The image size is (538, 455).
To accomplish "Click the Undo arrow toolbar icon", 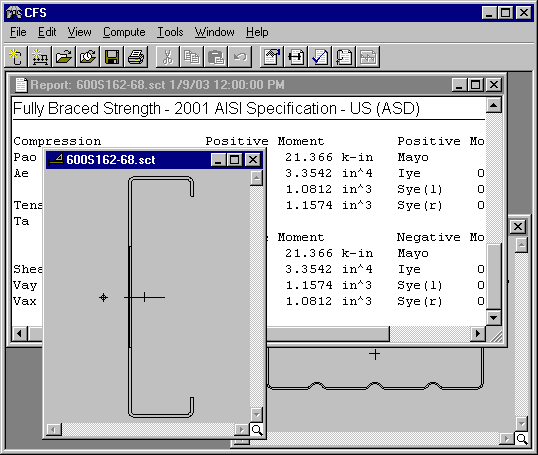I will 240,57.
